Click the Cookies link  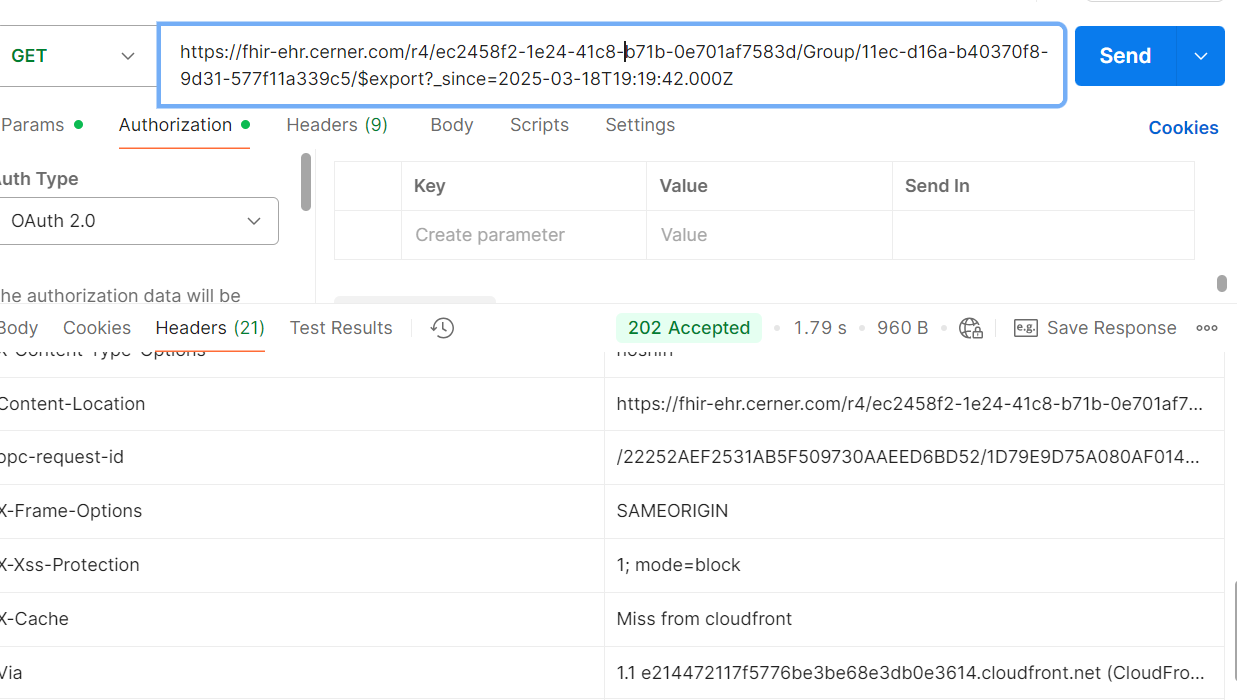1183,128
